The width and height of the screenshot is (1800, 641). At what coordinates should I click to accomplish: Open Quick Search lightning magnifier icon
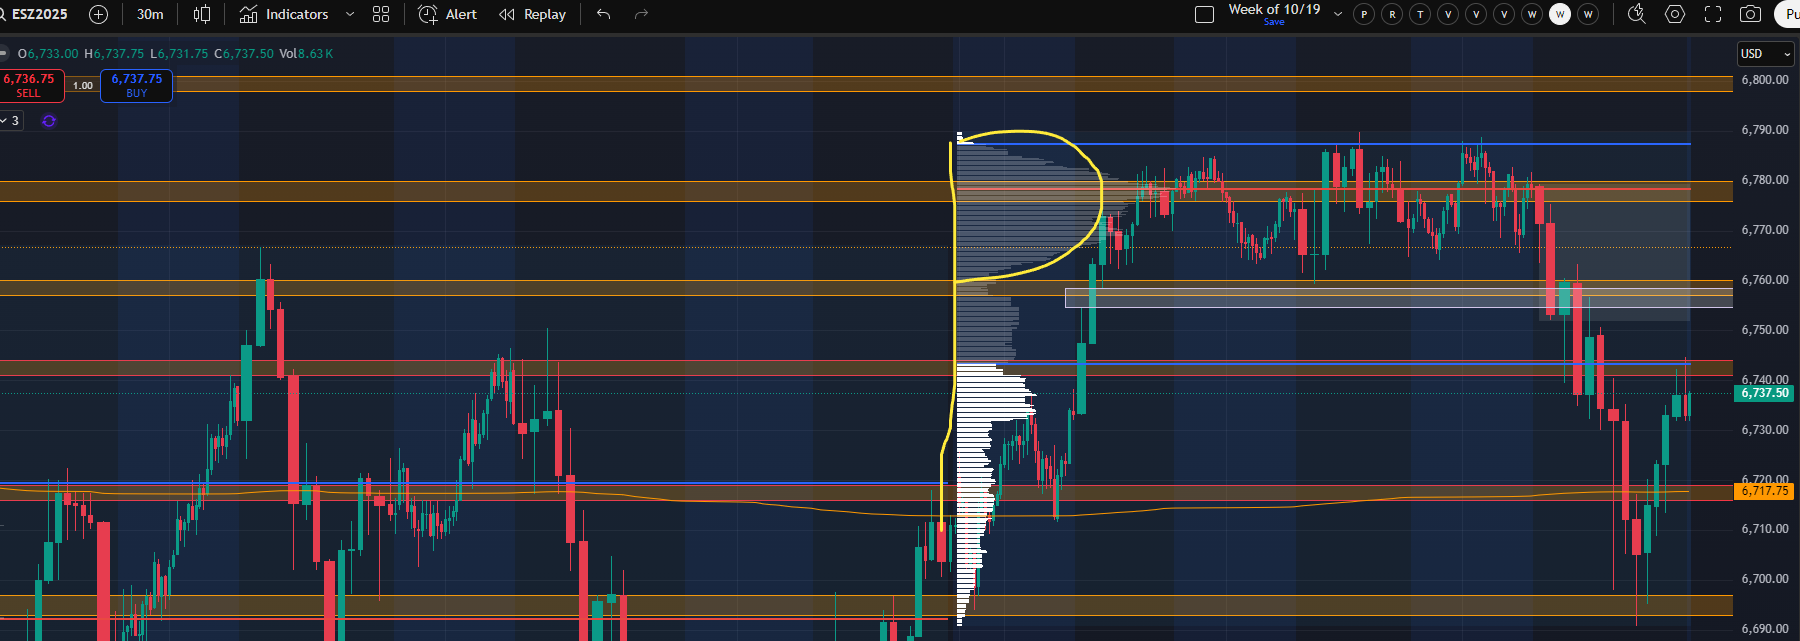1636,14
